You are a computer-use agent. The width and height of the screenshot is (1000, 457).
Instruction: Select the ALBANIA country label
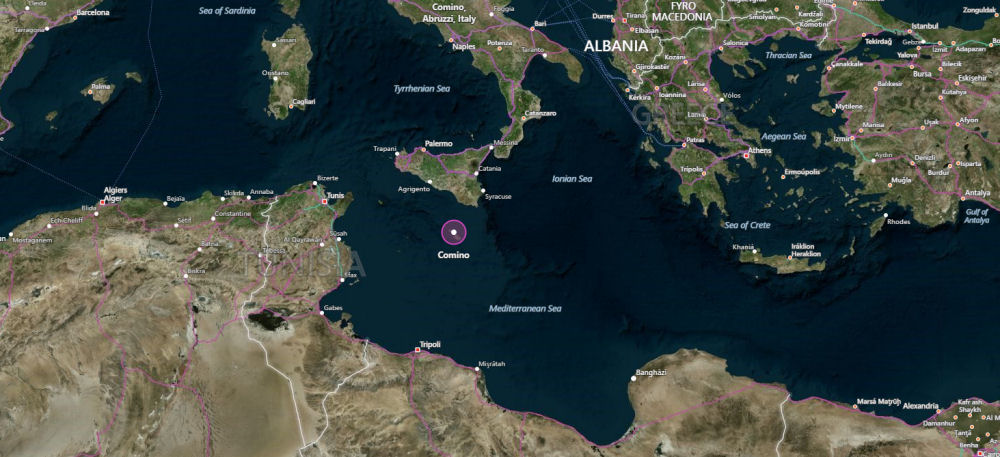pos(615,46)
